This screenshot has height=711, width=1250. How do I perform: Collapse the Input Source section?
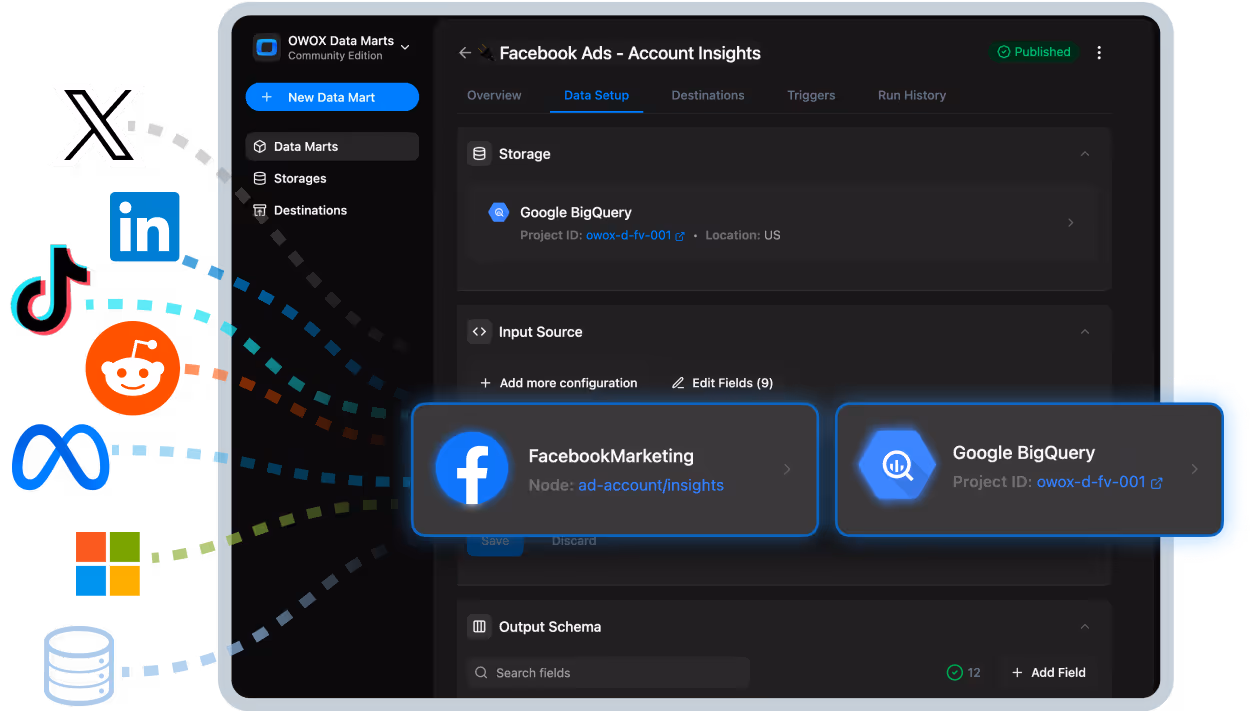[x=1085, y=332]
